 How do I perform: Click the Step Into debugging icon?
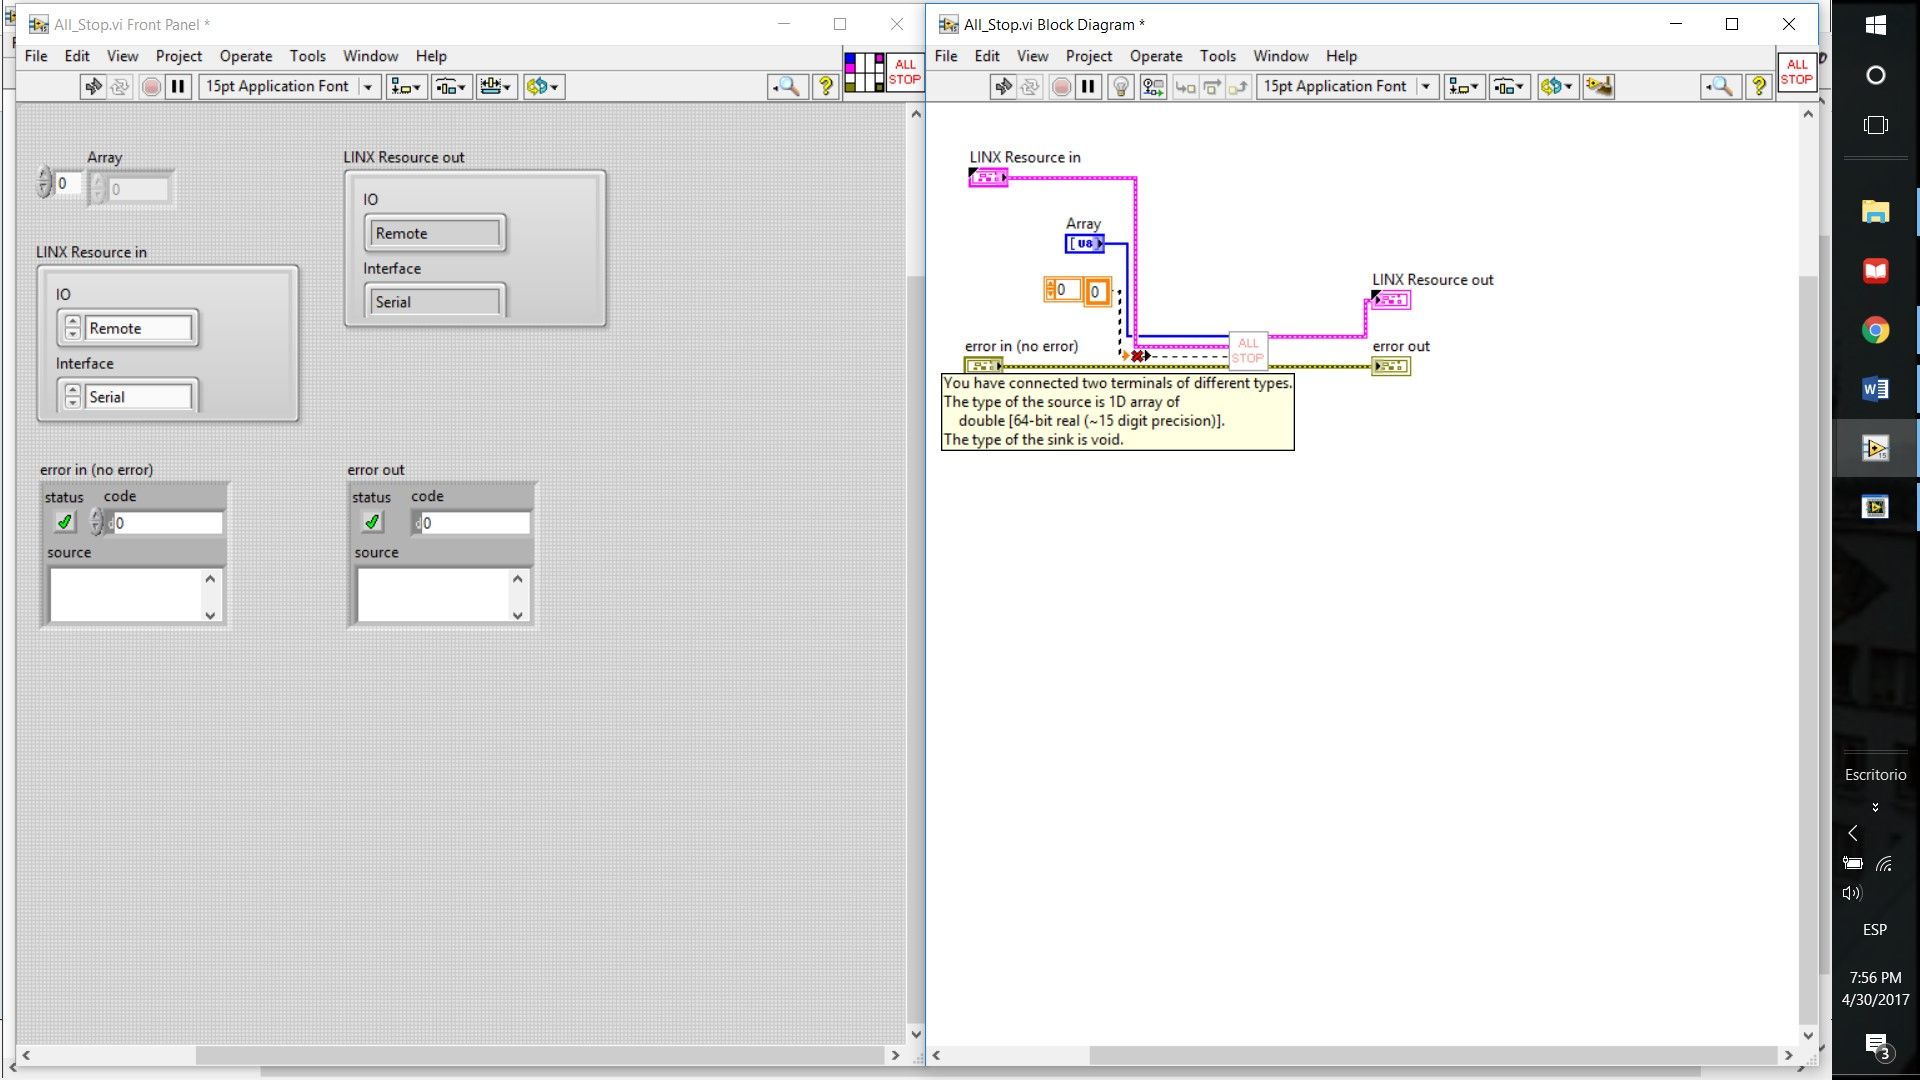[1187, 87]
